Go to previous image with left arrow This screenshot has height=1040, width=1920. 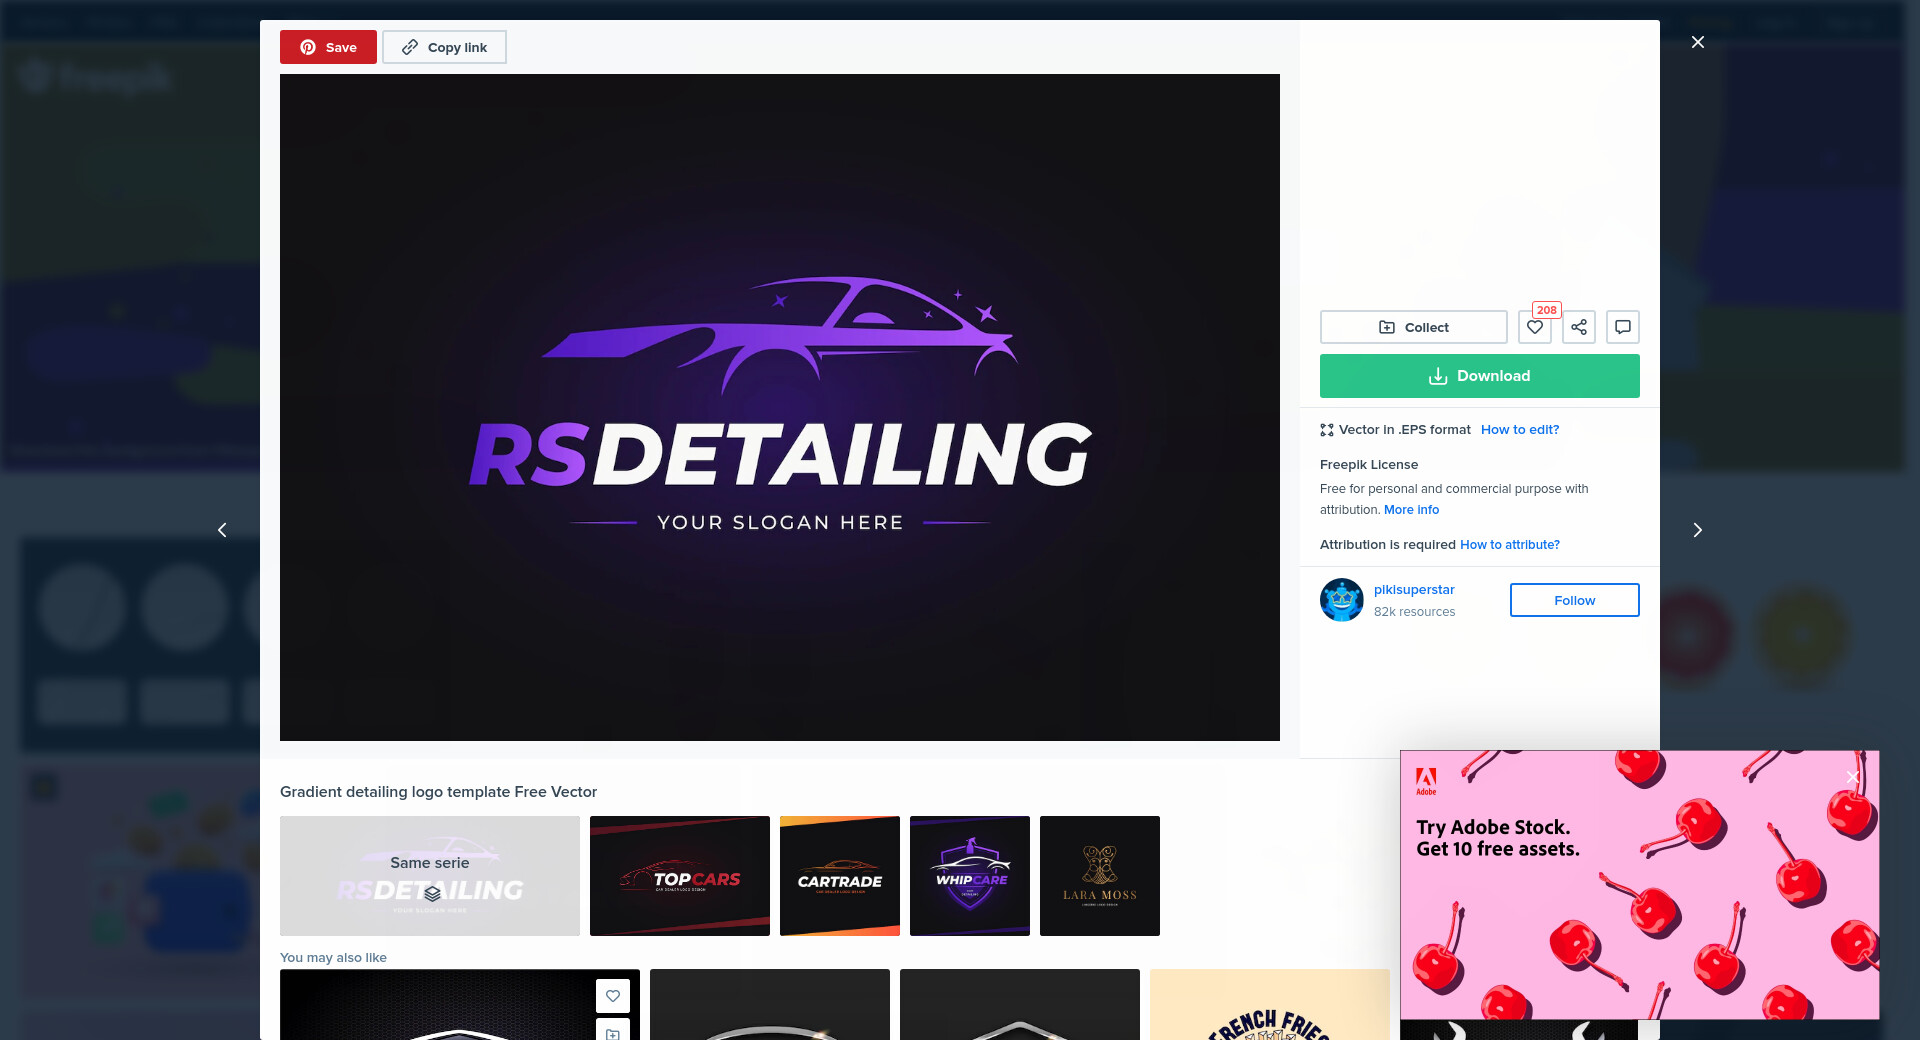(x=222, y=530)
